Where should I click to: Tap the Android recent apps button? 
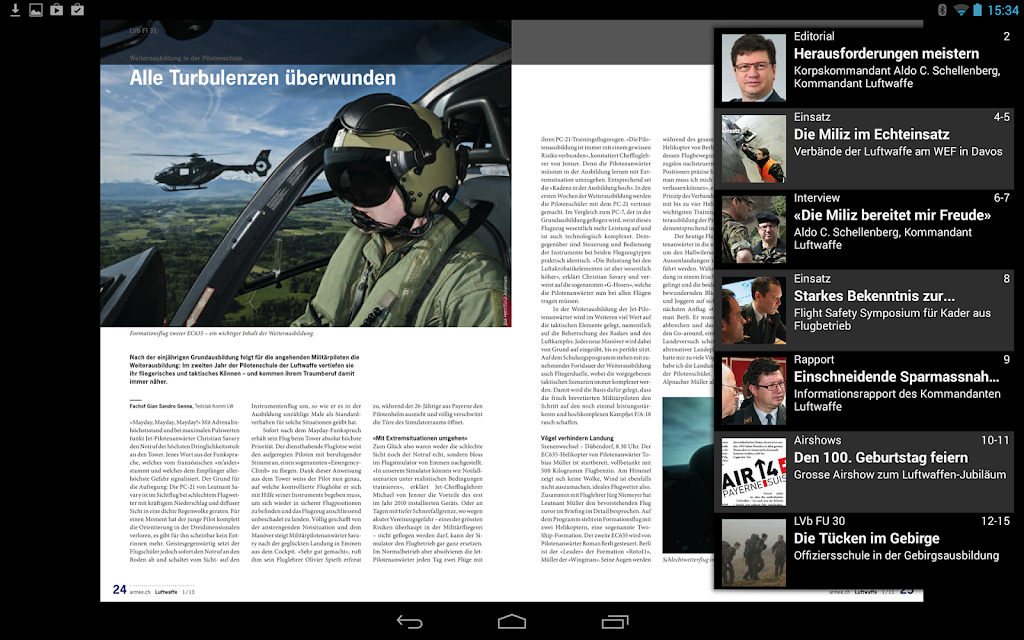click(615, 622)
